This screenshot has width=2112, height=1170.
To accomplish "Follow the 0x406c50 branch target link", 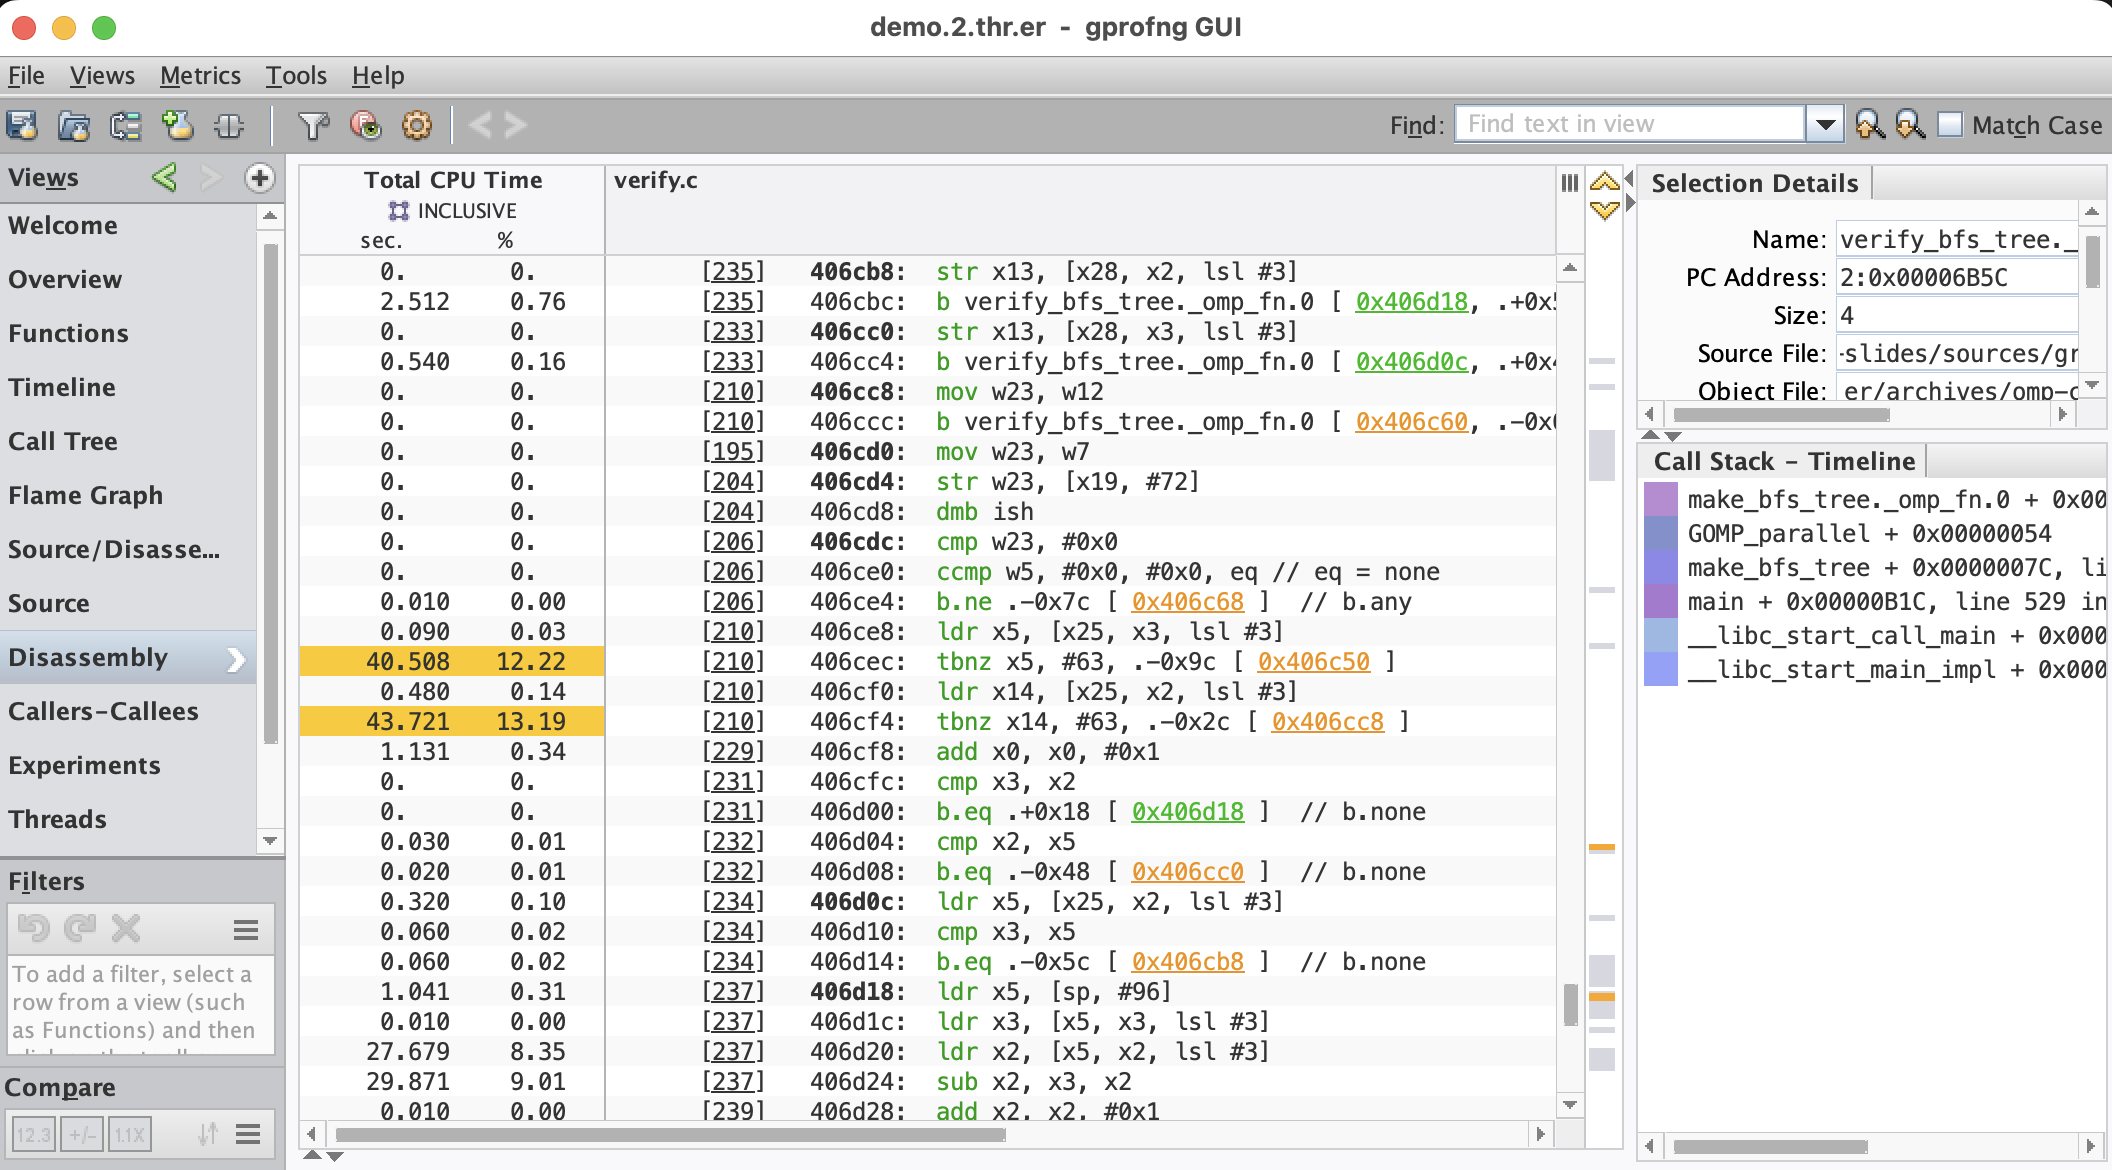I will tap(1313, 662).
